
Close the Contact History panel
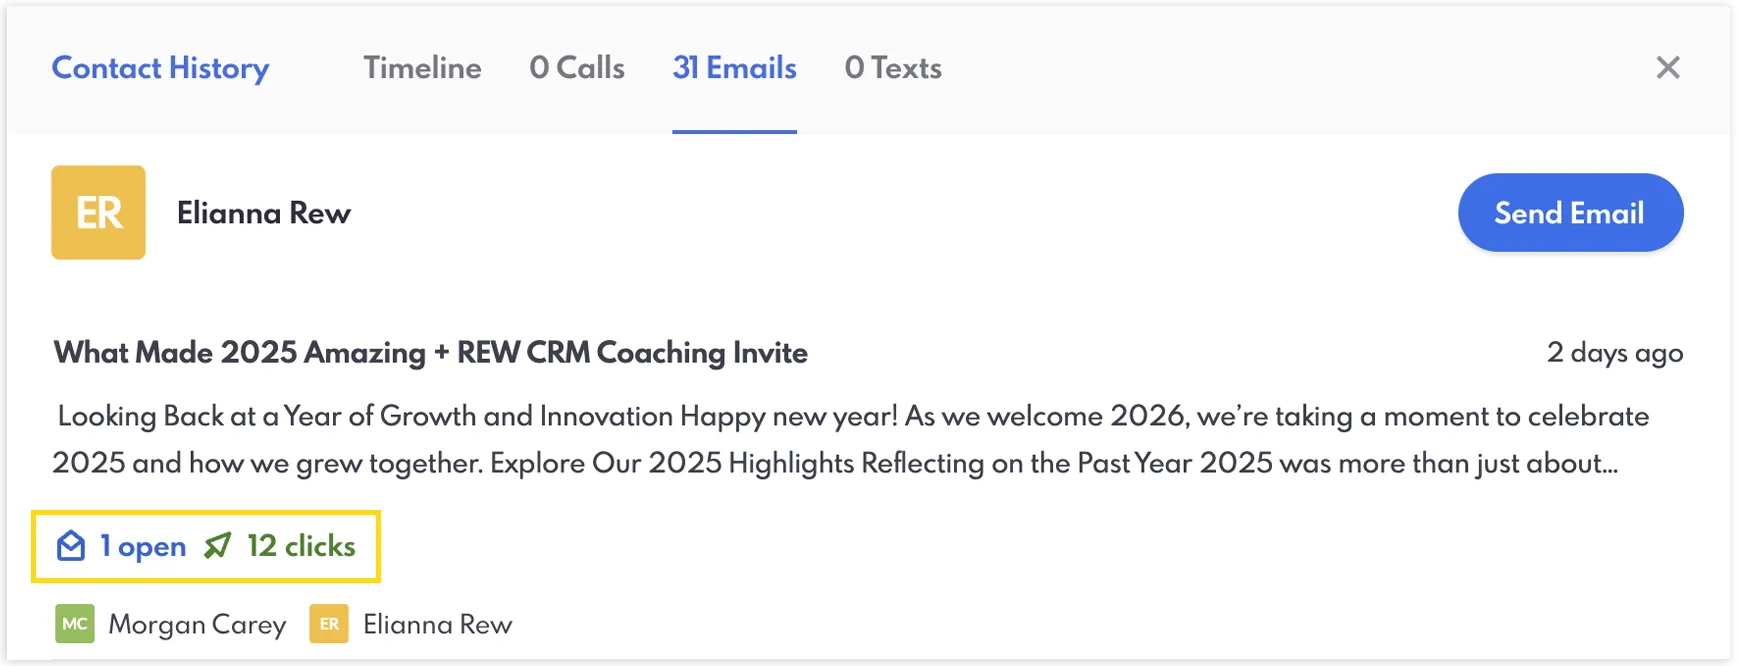1668,68
